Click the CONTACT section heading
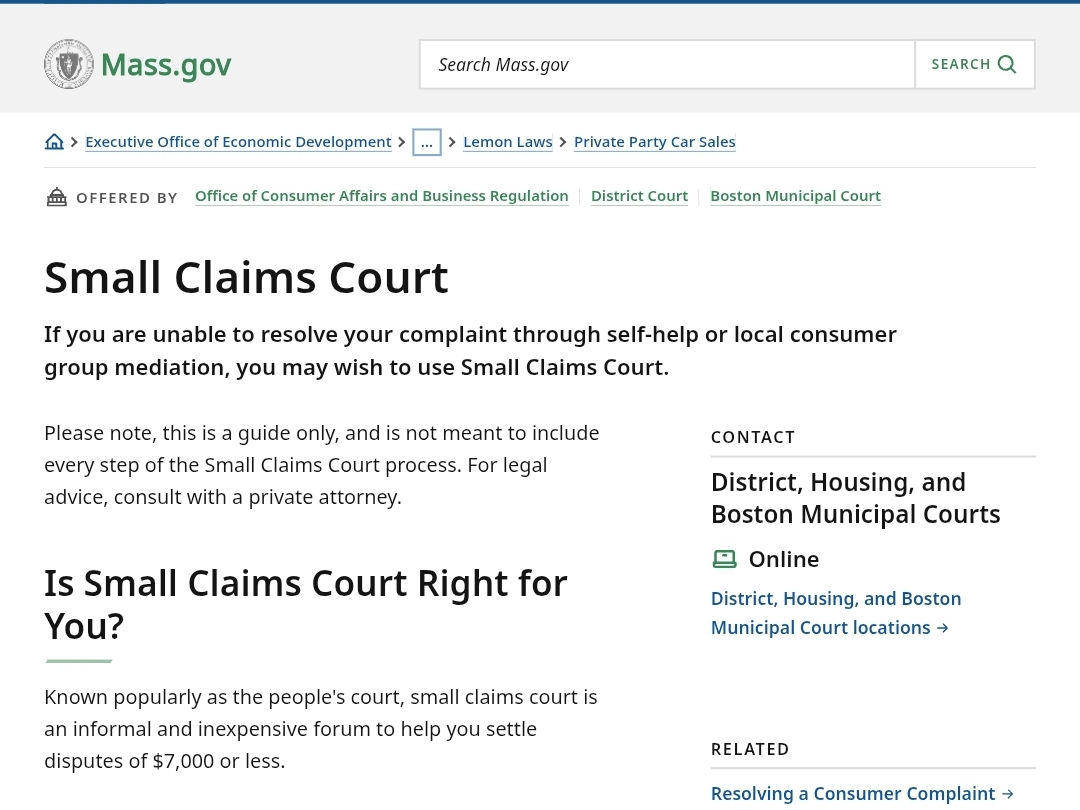 pos(753,437)
